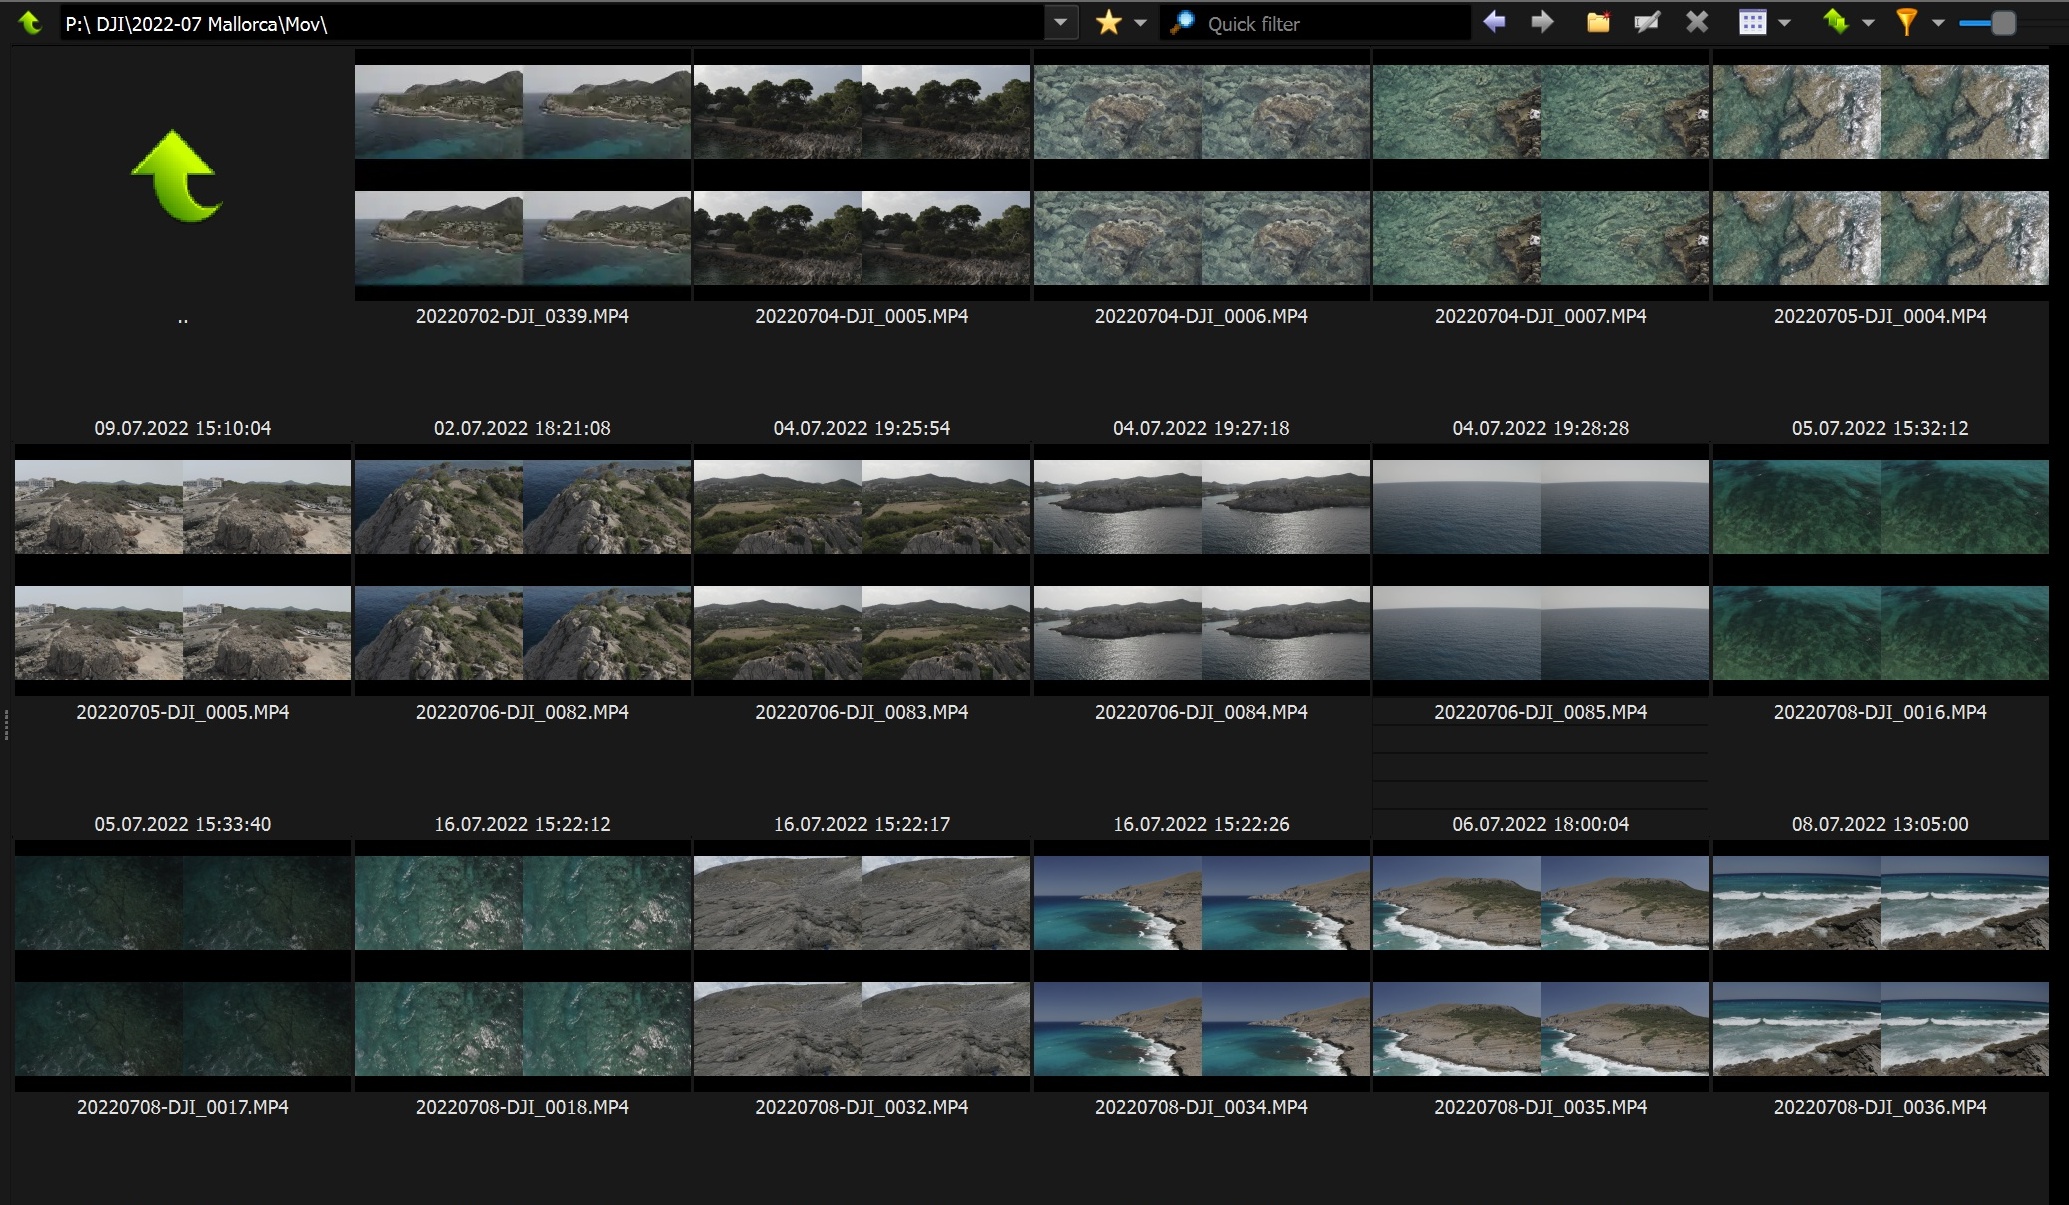Click the orange filter funnel icon
This screenshot has width=2069, height=1205.
point(1907,22)
